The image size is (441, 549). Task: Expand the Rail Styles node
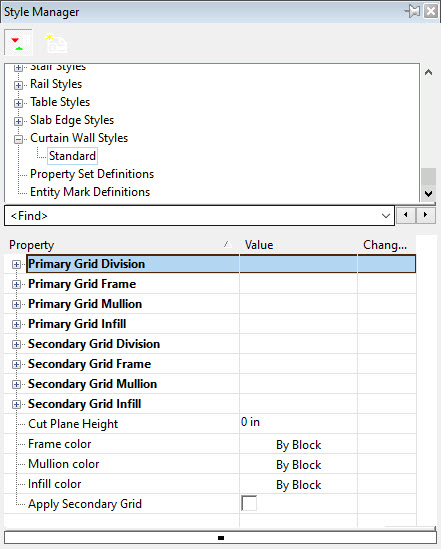(18, 85)
